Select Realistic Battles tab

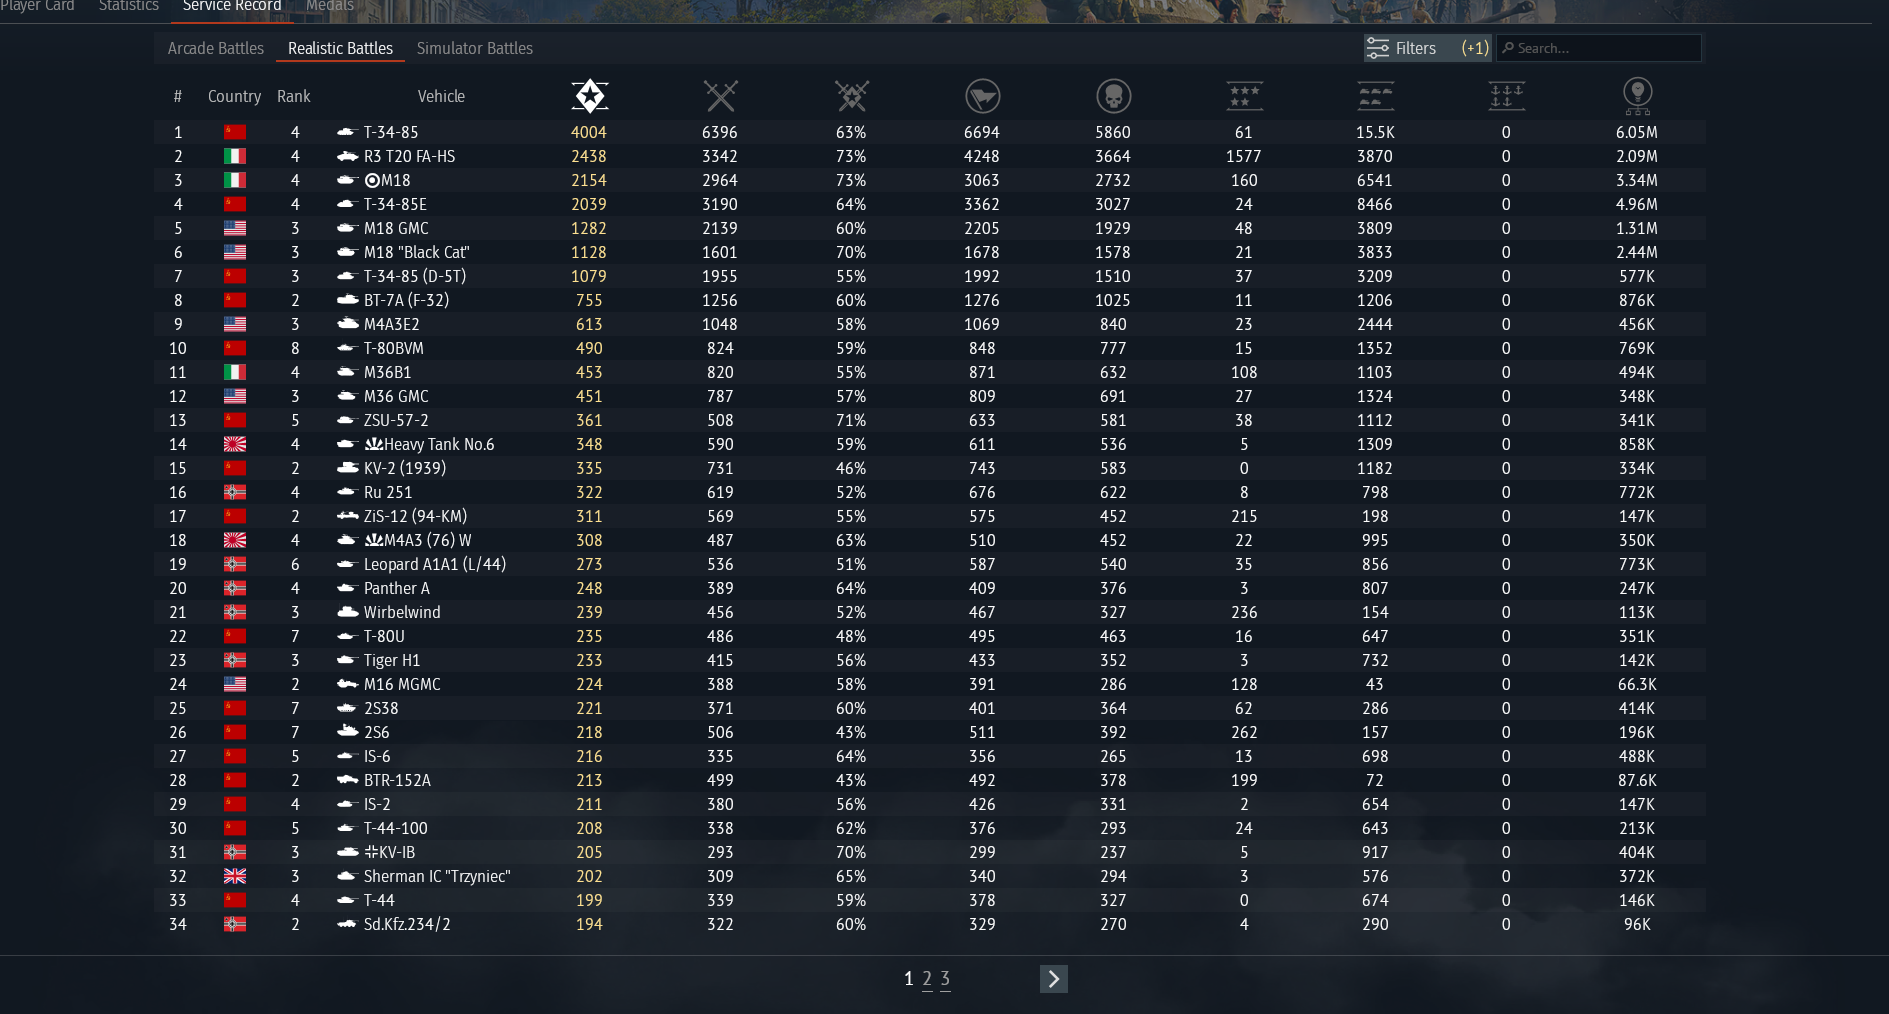click(x=340, y=48)
